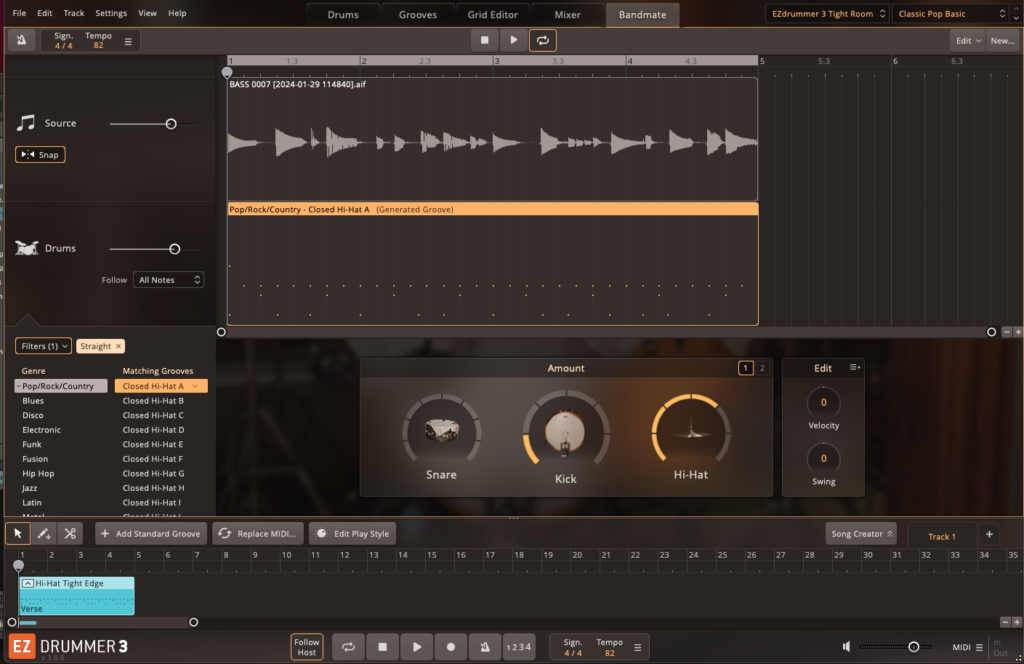Click Add Standard Groove button

(x=152, y=534)
